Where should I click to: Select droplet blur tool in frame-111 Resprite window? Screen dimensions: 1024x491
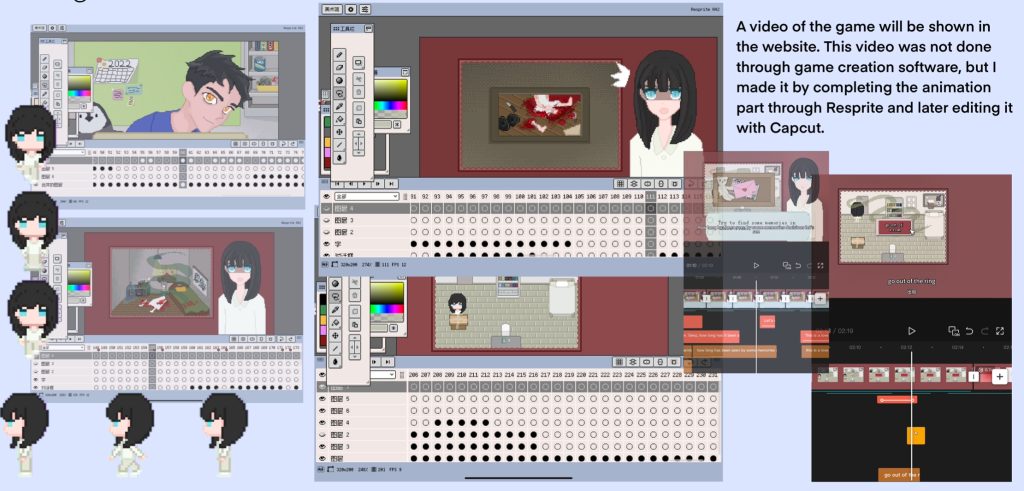pyautogui.click(x=340, y=158)
